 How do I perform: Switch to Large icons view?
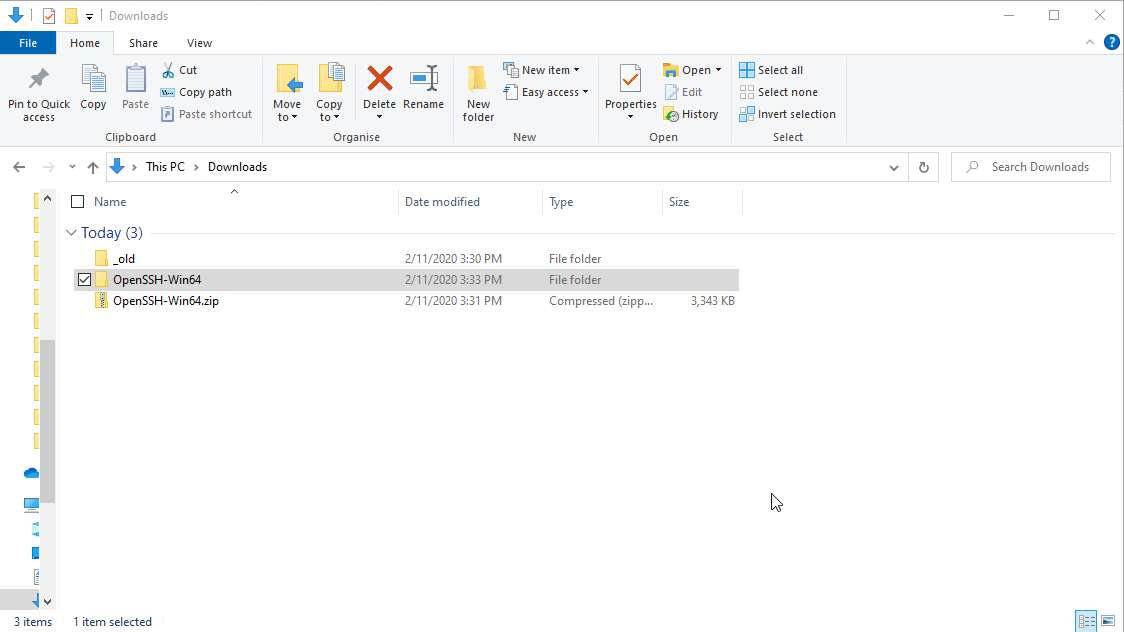coord(1108,621)
